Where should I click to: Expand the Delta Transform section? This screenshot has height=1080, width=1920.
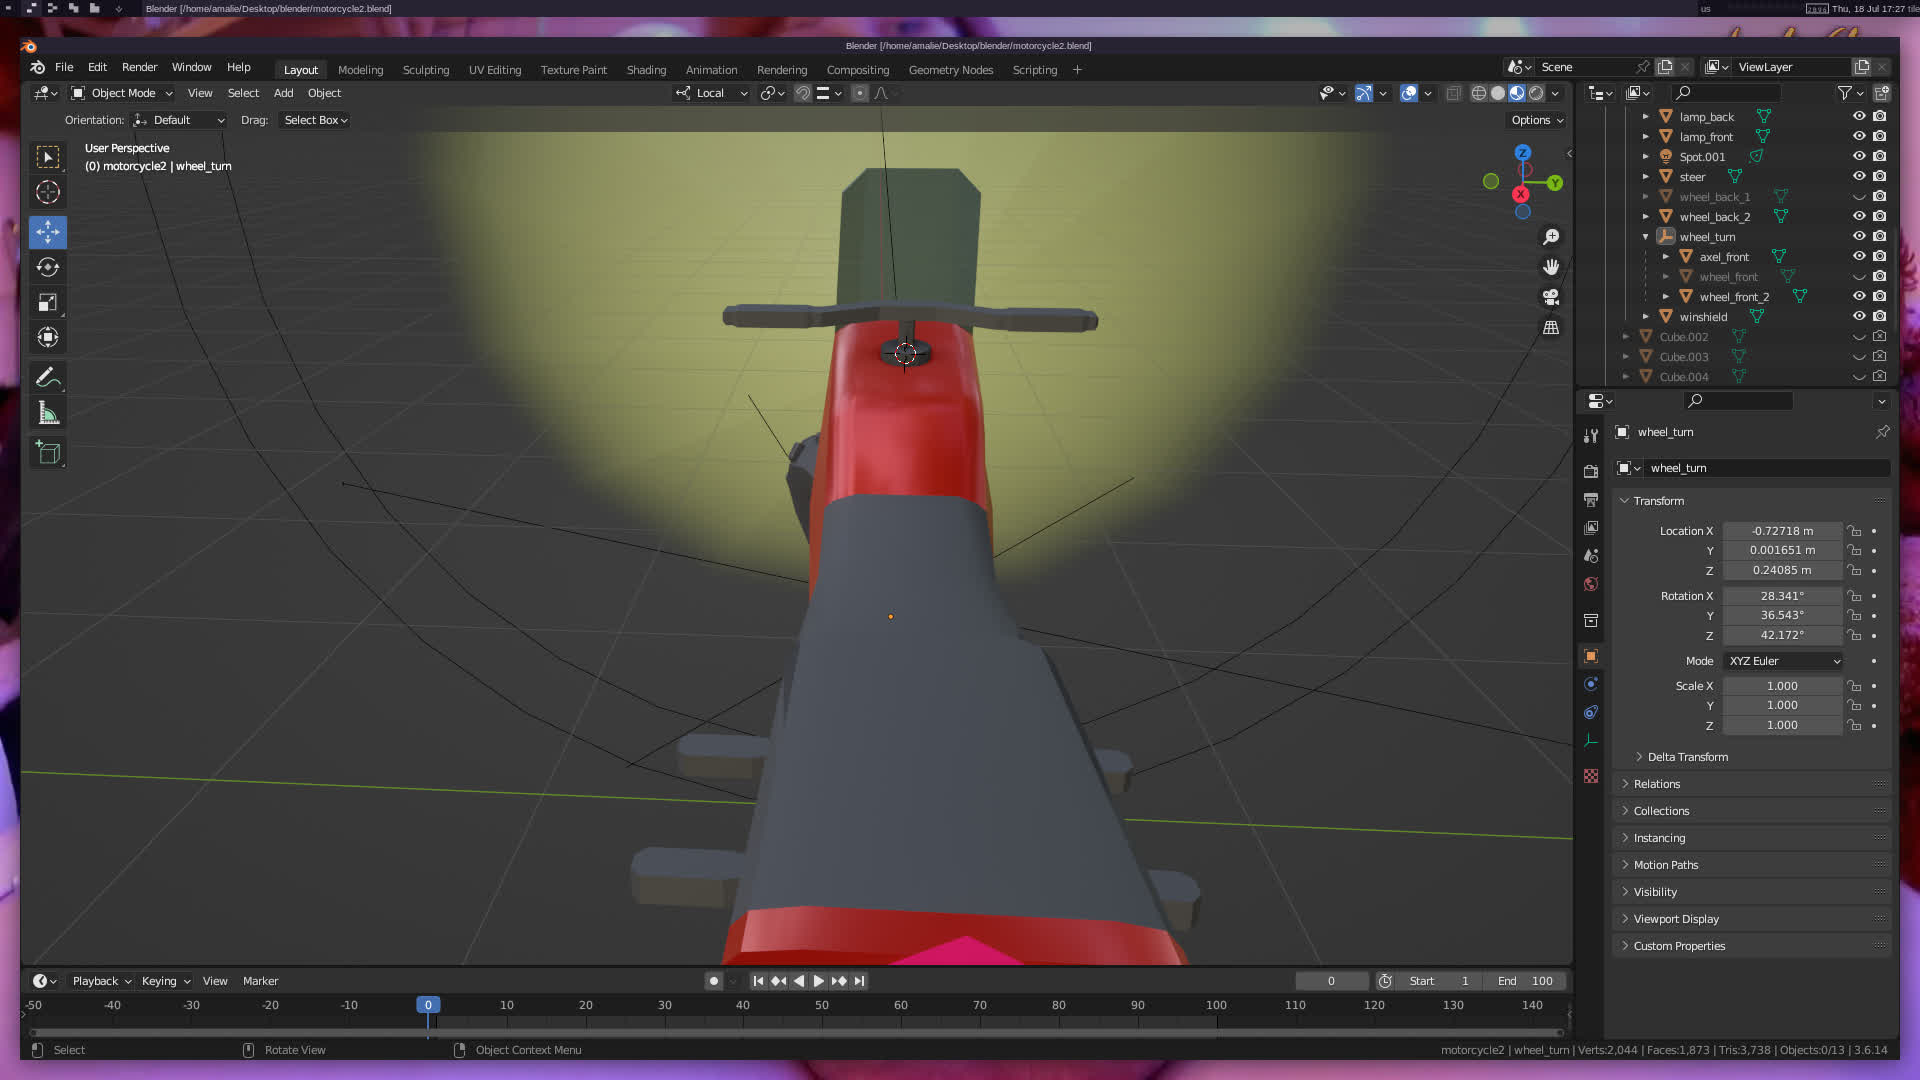(x=1687, y=757)
